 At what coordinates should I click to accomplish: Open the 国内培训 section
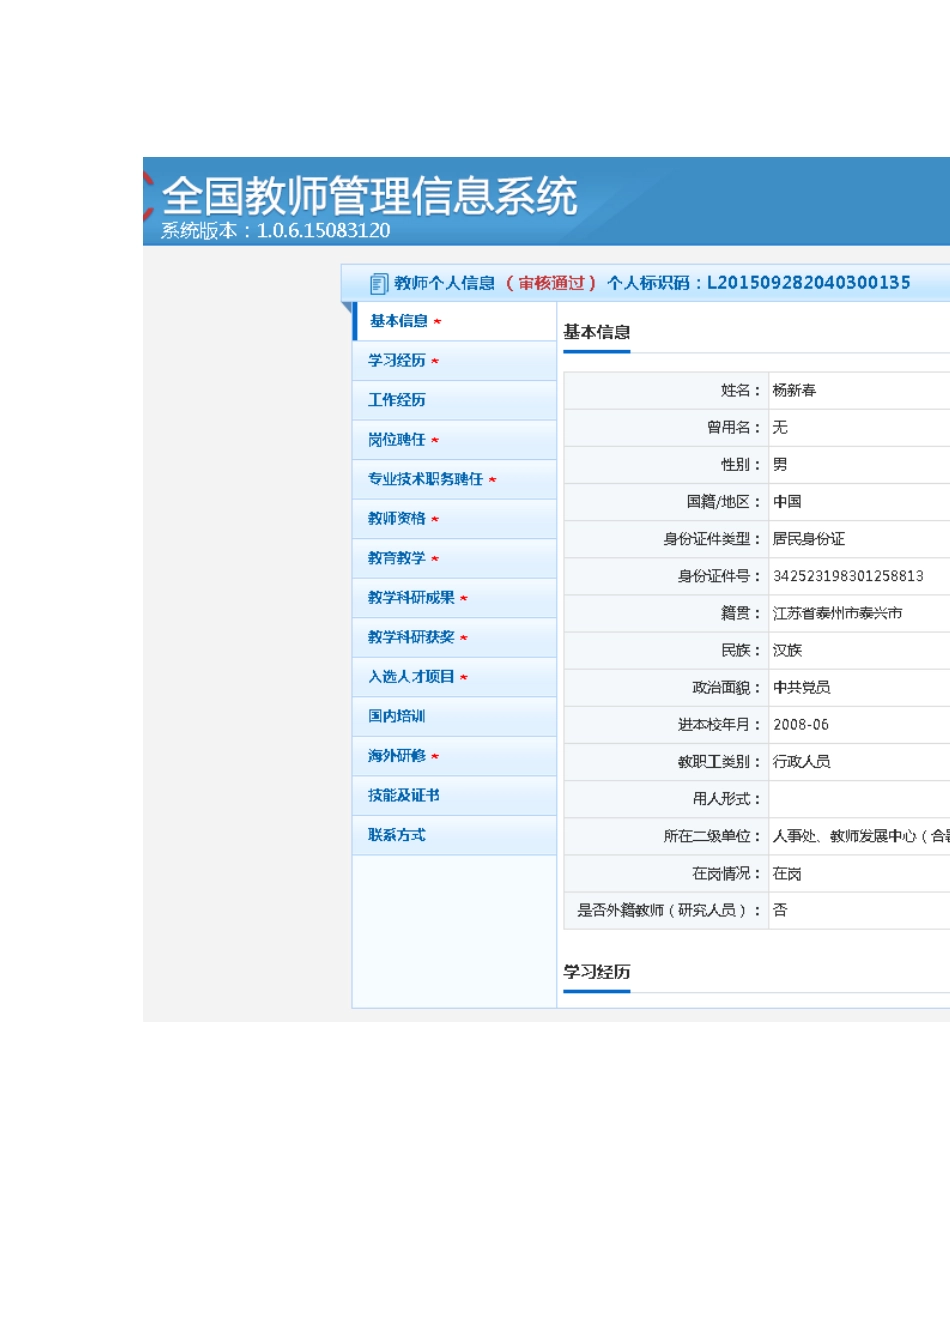[397, 716]
